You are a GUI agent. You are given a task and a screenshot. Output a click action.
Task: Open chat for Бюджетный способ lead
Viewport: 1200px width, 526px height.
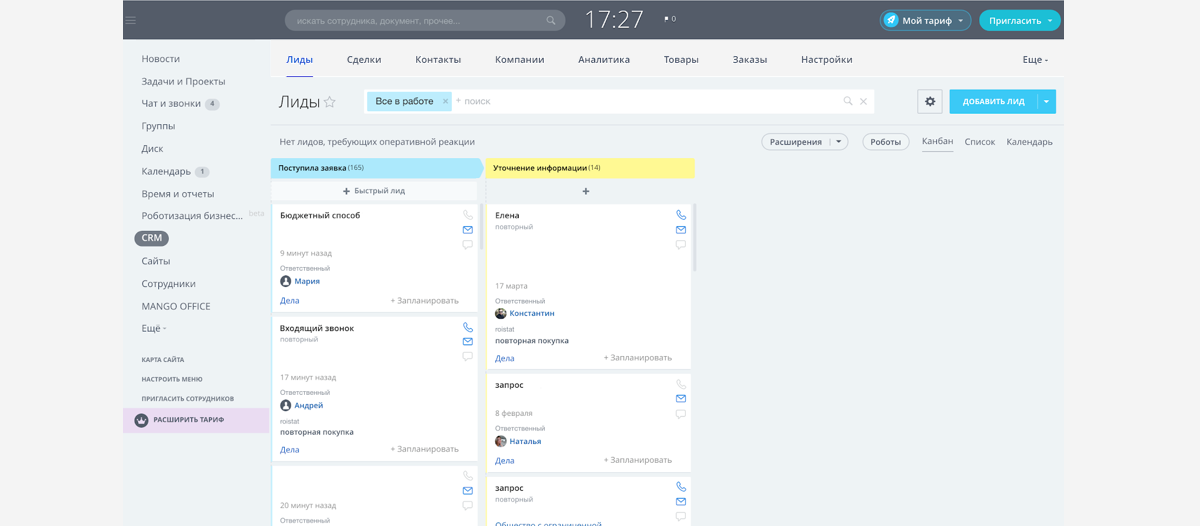[468, 244]
